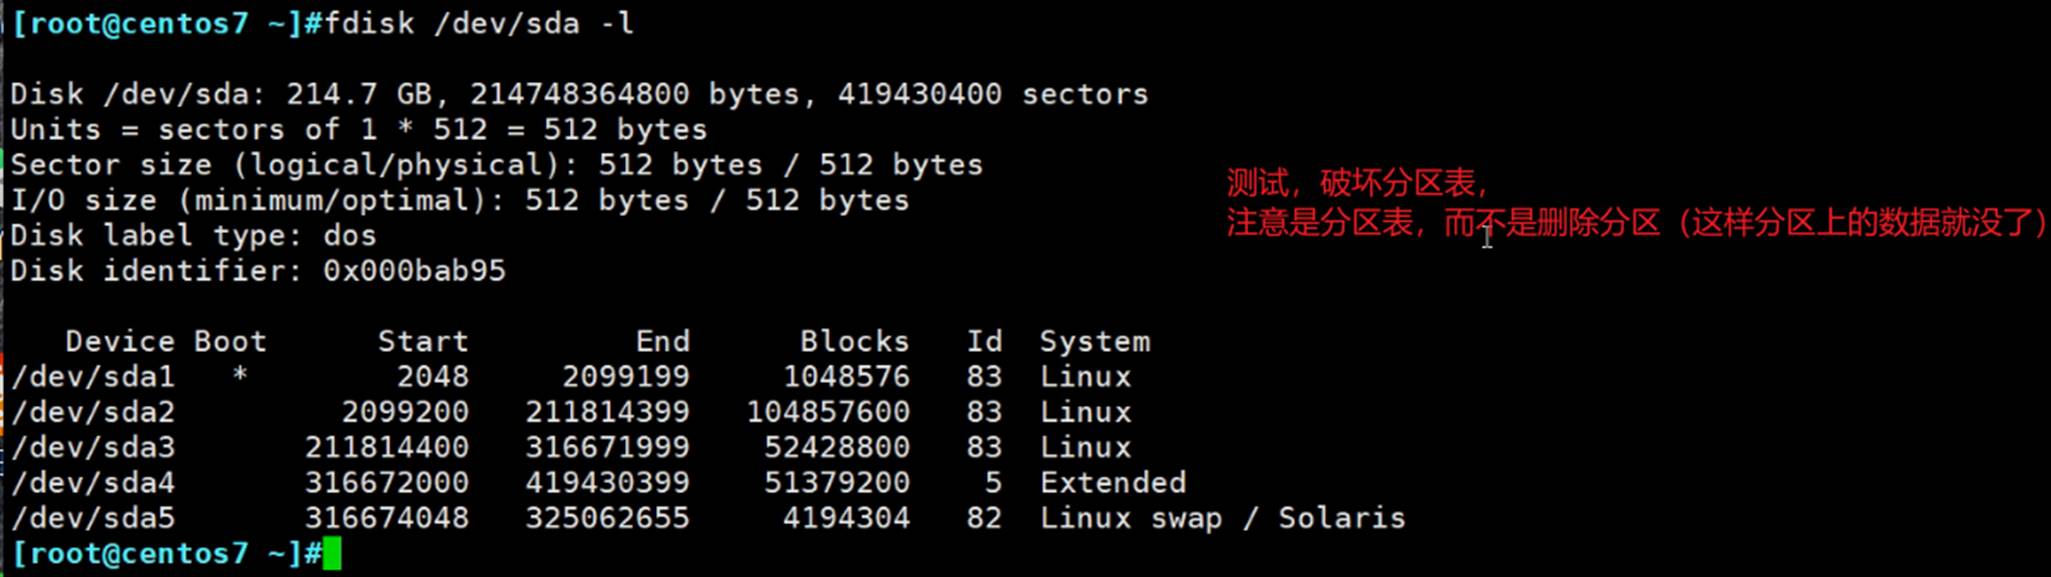
Task: Click the Linux swap / Solaris text
Action: click(x=1222, y=518)
